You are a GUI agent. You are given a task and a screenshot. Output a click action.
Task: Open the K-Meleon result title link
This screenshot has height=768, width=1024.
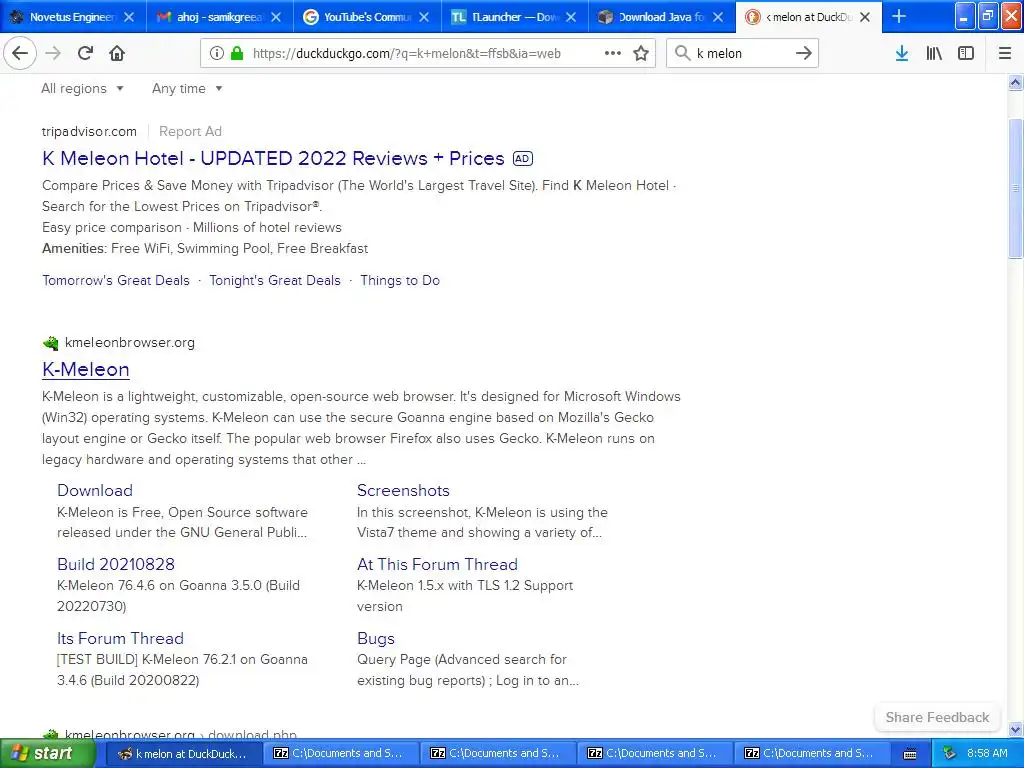[x=86, y=369]
